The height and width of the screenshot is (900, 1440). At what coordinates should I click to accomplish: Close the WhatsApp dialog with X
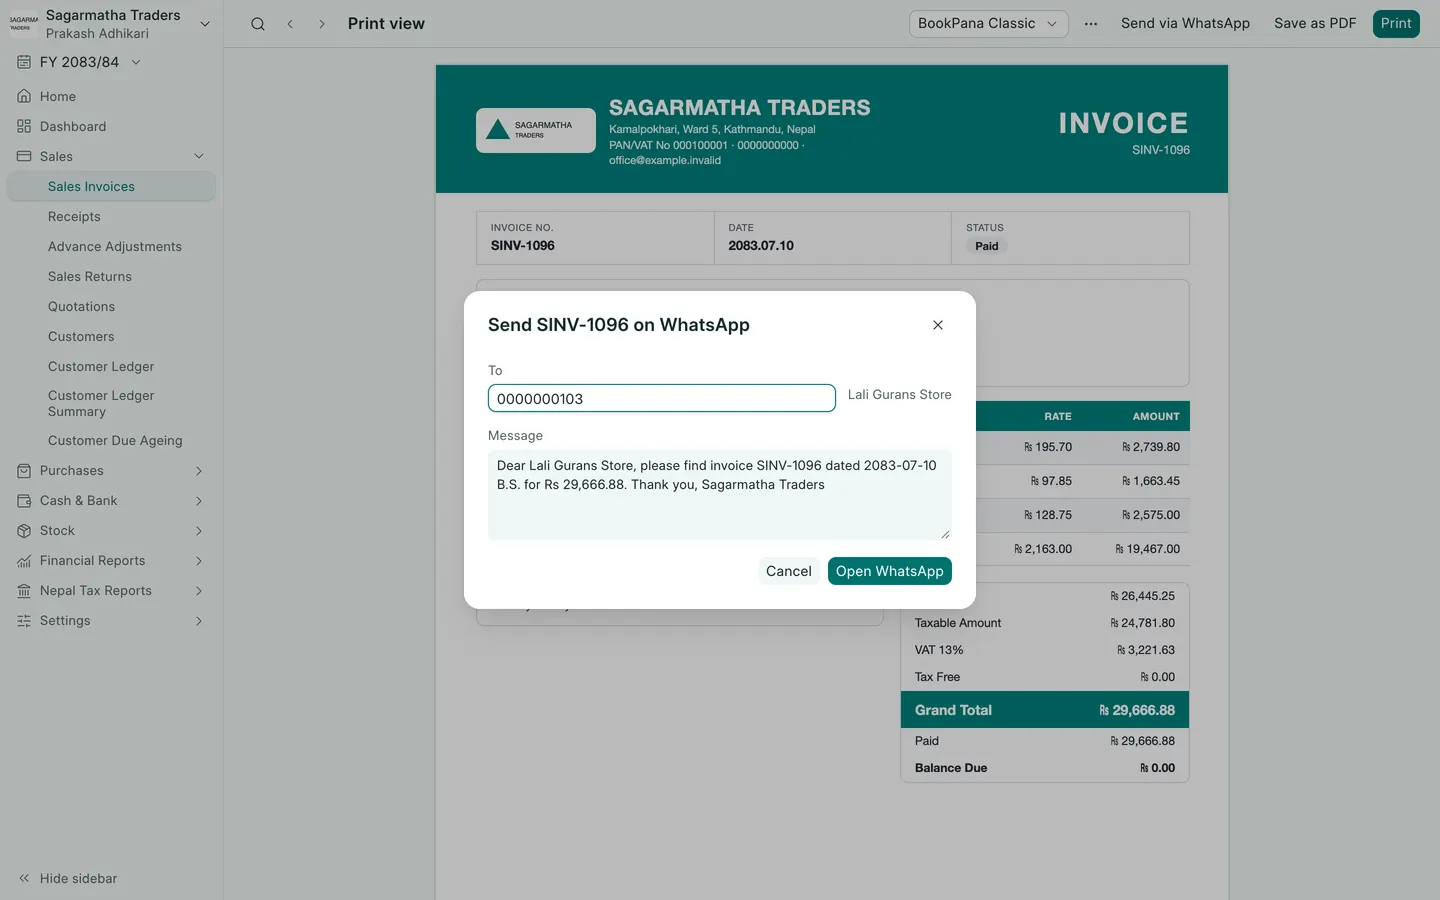(938, 325)
